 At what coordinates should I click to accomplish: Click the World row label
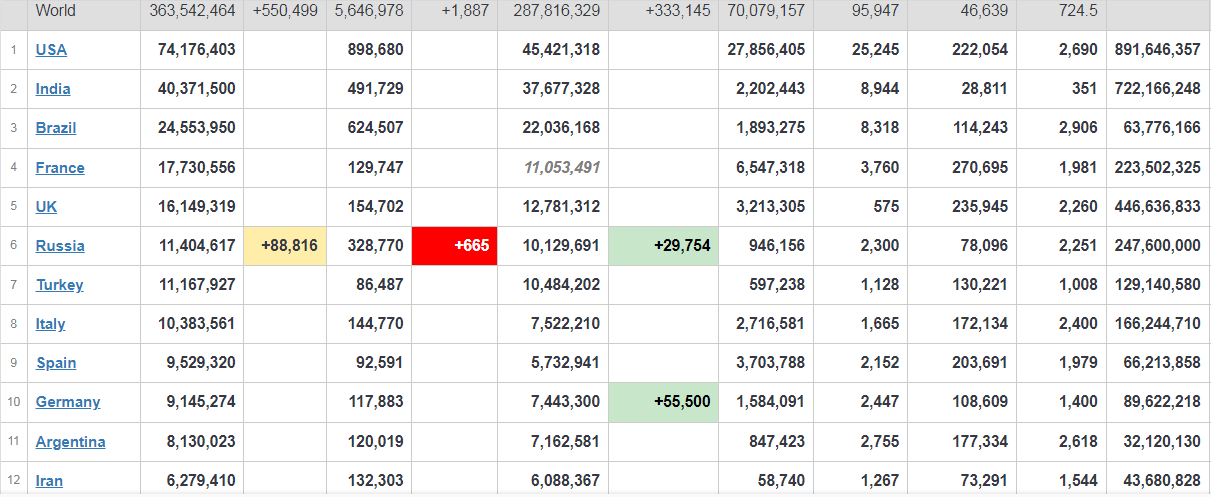(55, 11)
